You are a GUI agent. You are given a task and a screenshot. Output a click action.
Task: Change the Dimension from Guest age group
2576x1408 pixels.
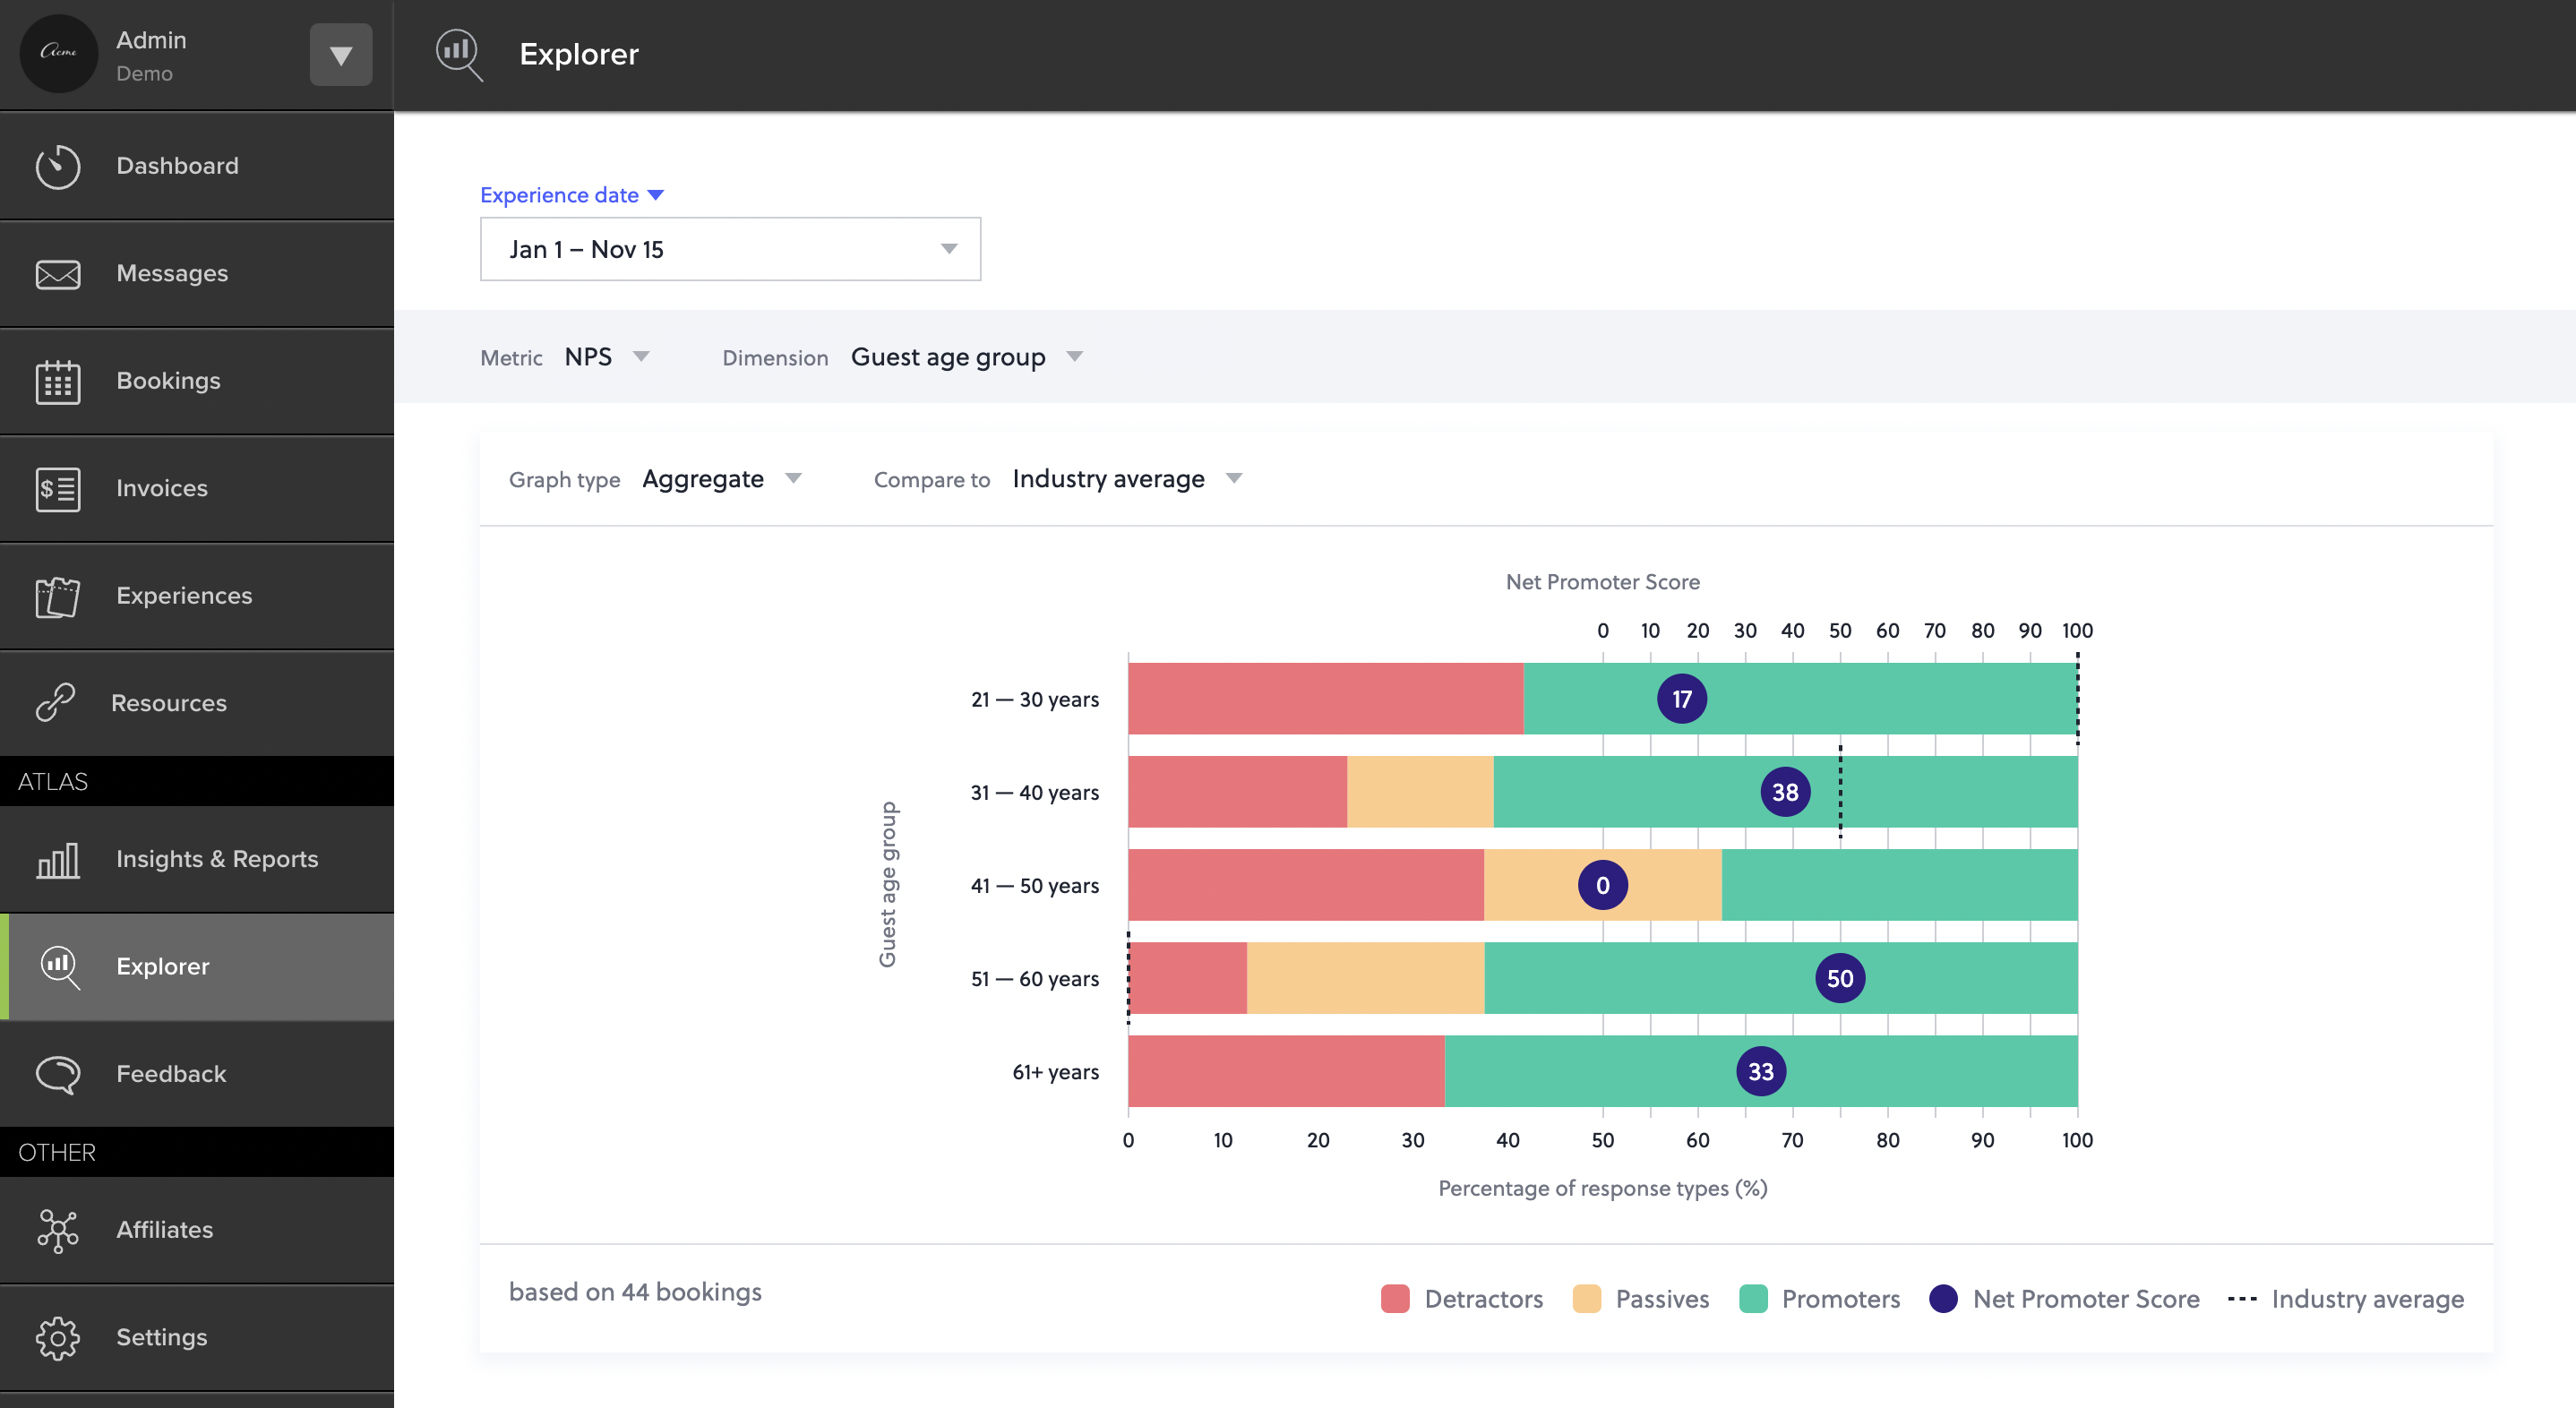click(967, 357)
